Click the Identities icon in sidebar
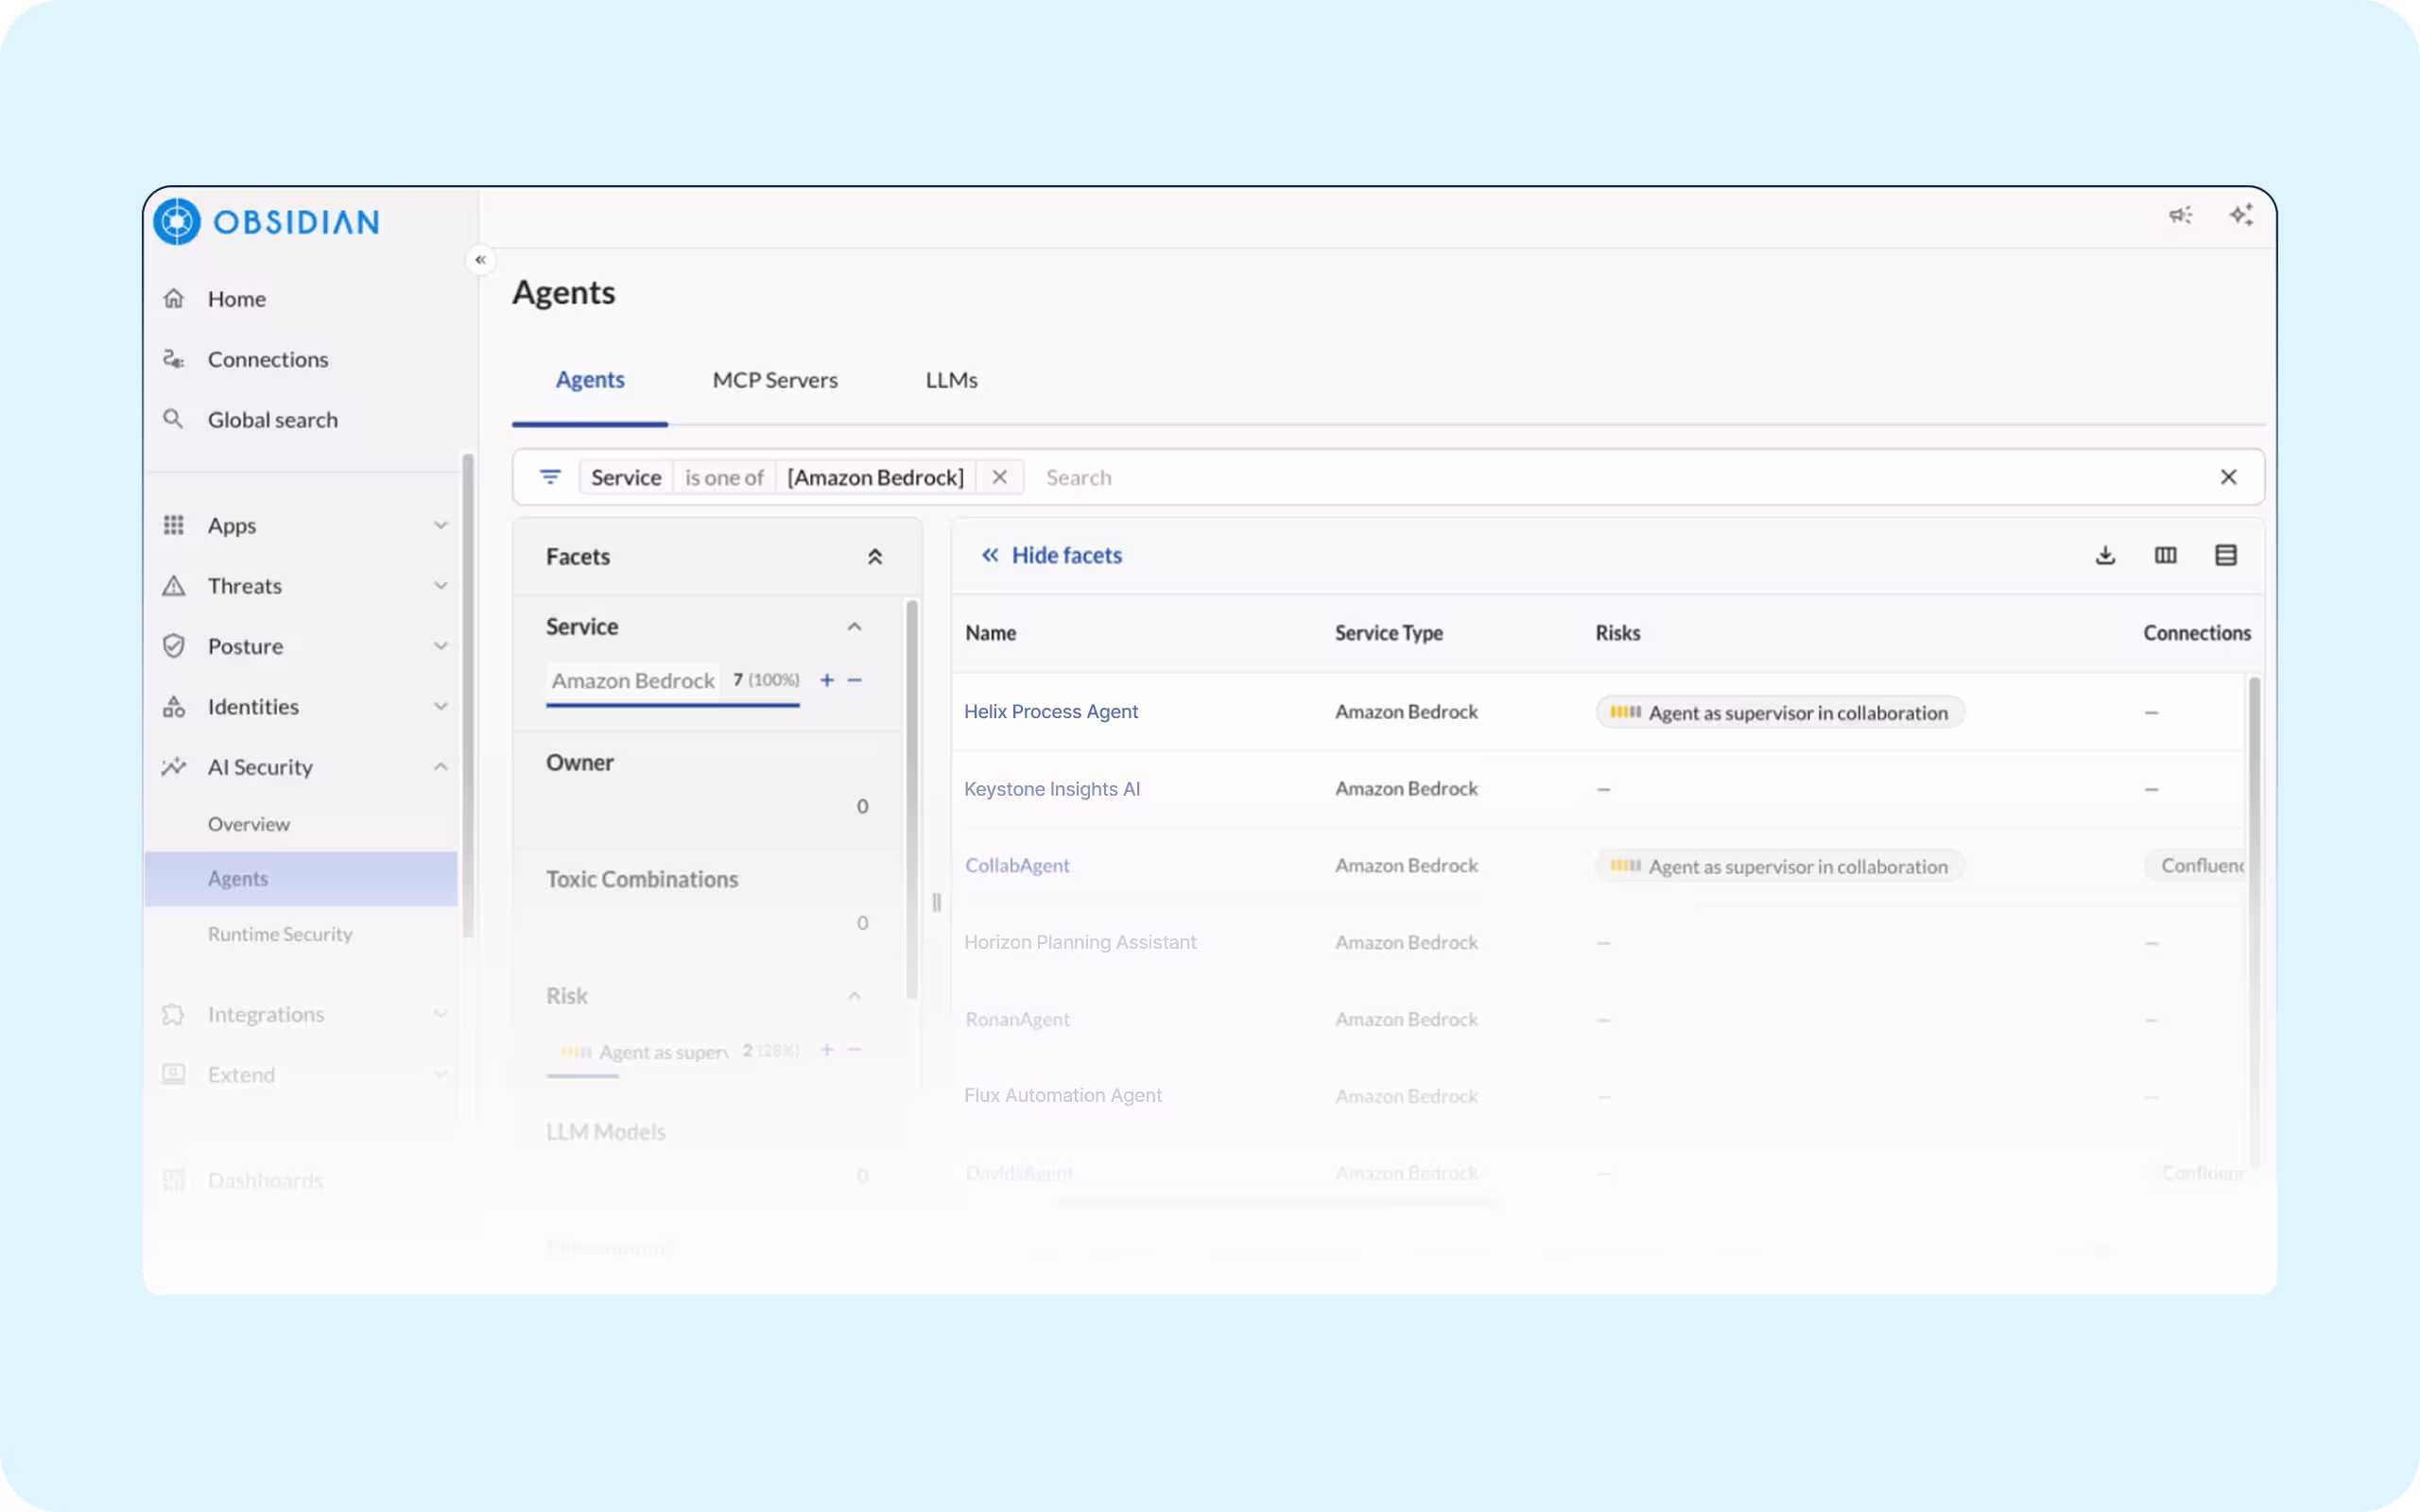Screen dimensions: 2420x1512 pyautogui.click(x=174, y=707)
